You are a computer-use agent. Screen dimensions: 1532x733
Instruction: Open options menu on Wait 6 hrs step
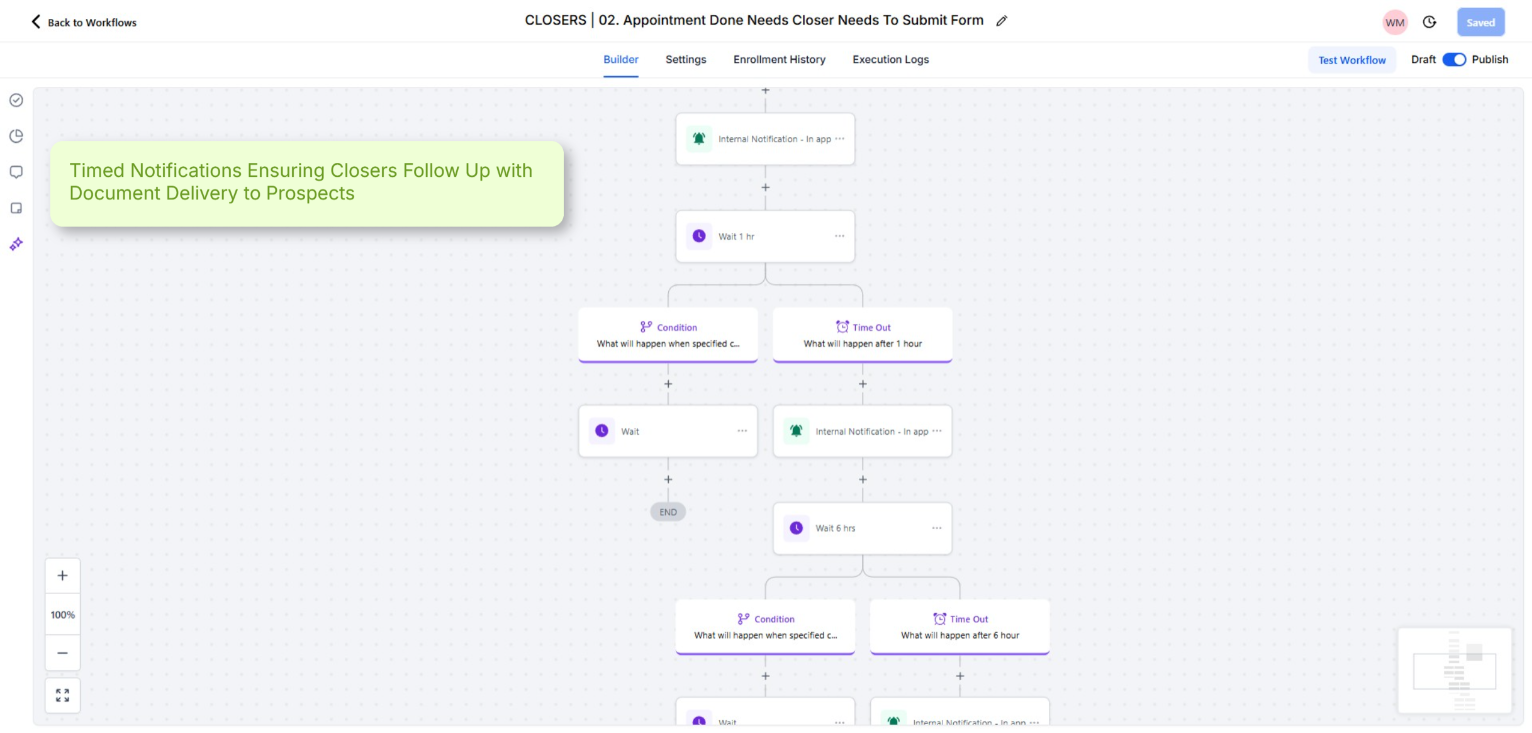[936, 528]
